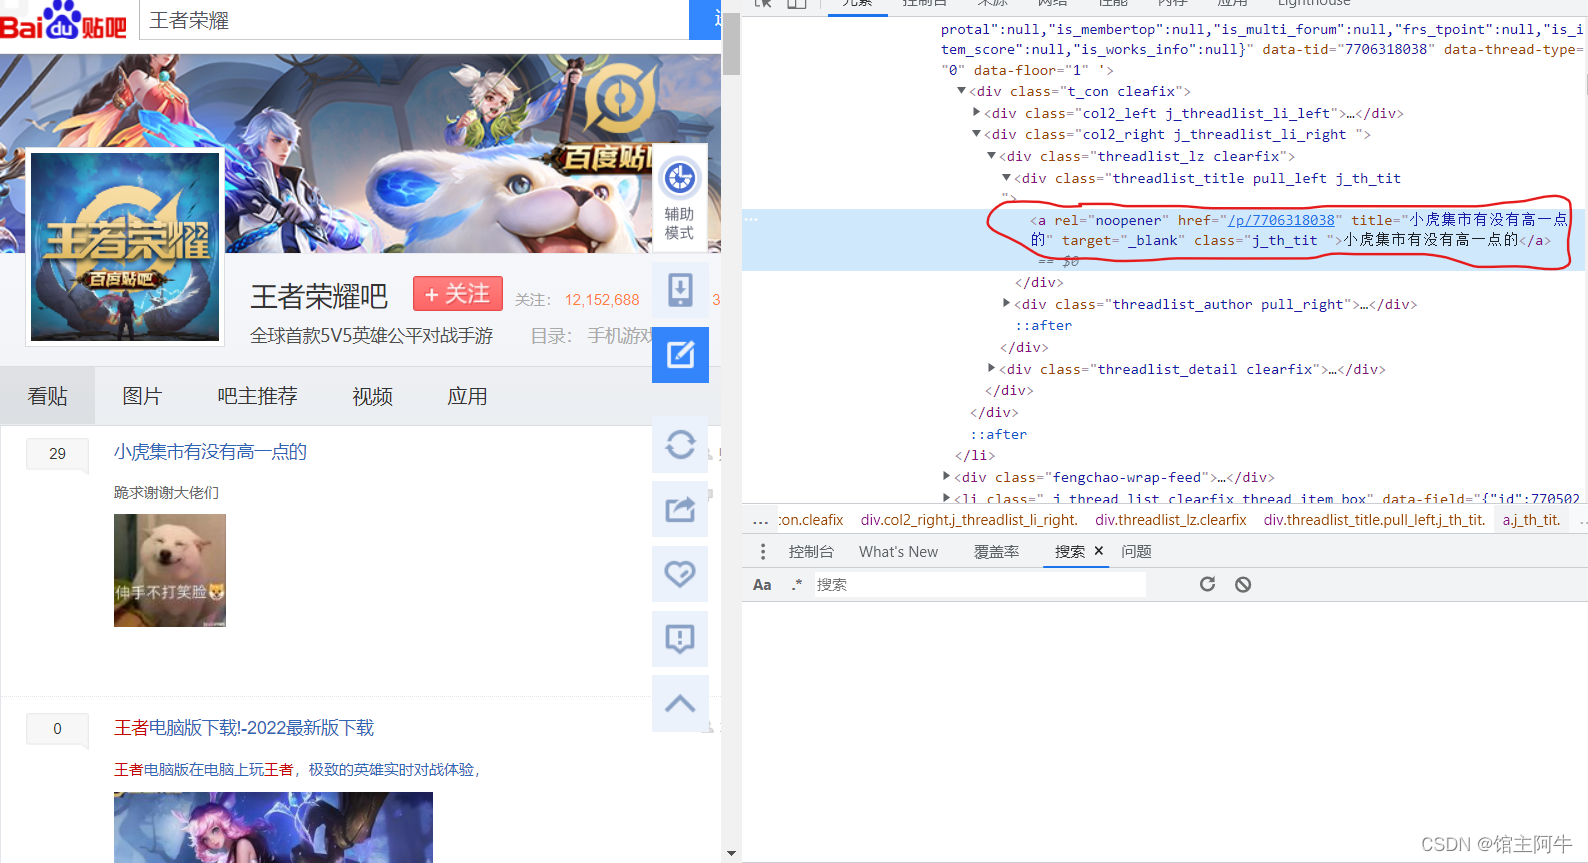Select breadcrumb a.j_th_tit
Viewport: 1588px width, 863px height.
(x=1531, y=520)
